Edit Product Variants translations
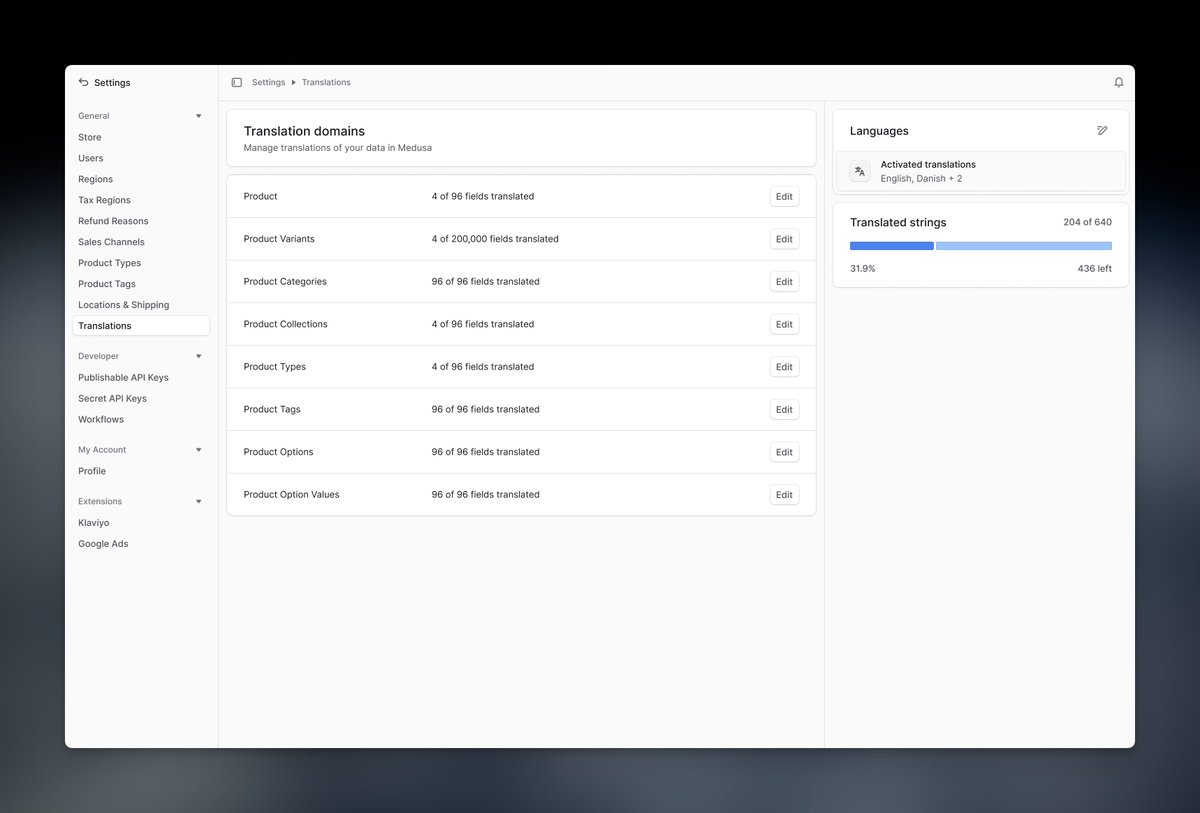 (x=784, y=239)
